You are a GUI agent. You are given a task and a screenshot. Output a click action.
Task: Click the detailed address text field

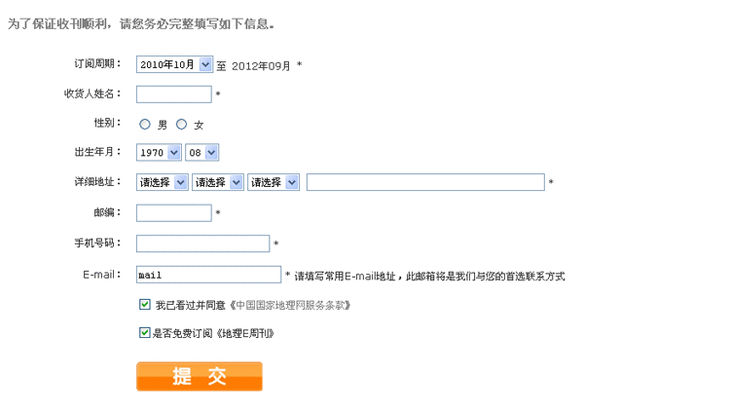click(x=425, y=182)
